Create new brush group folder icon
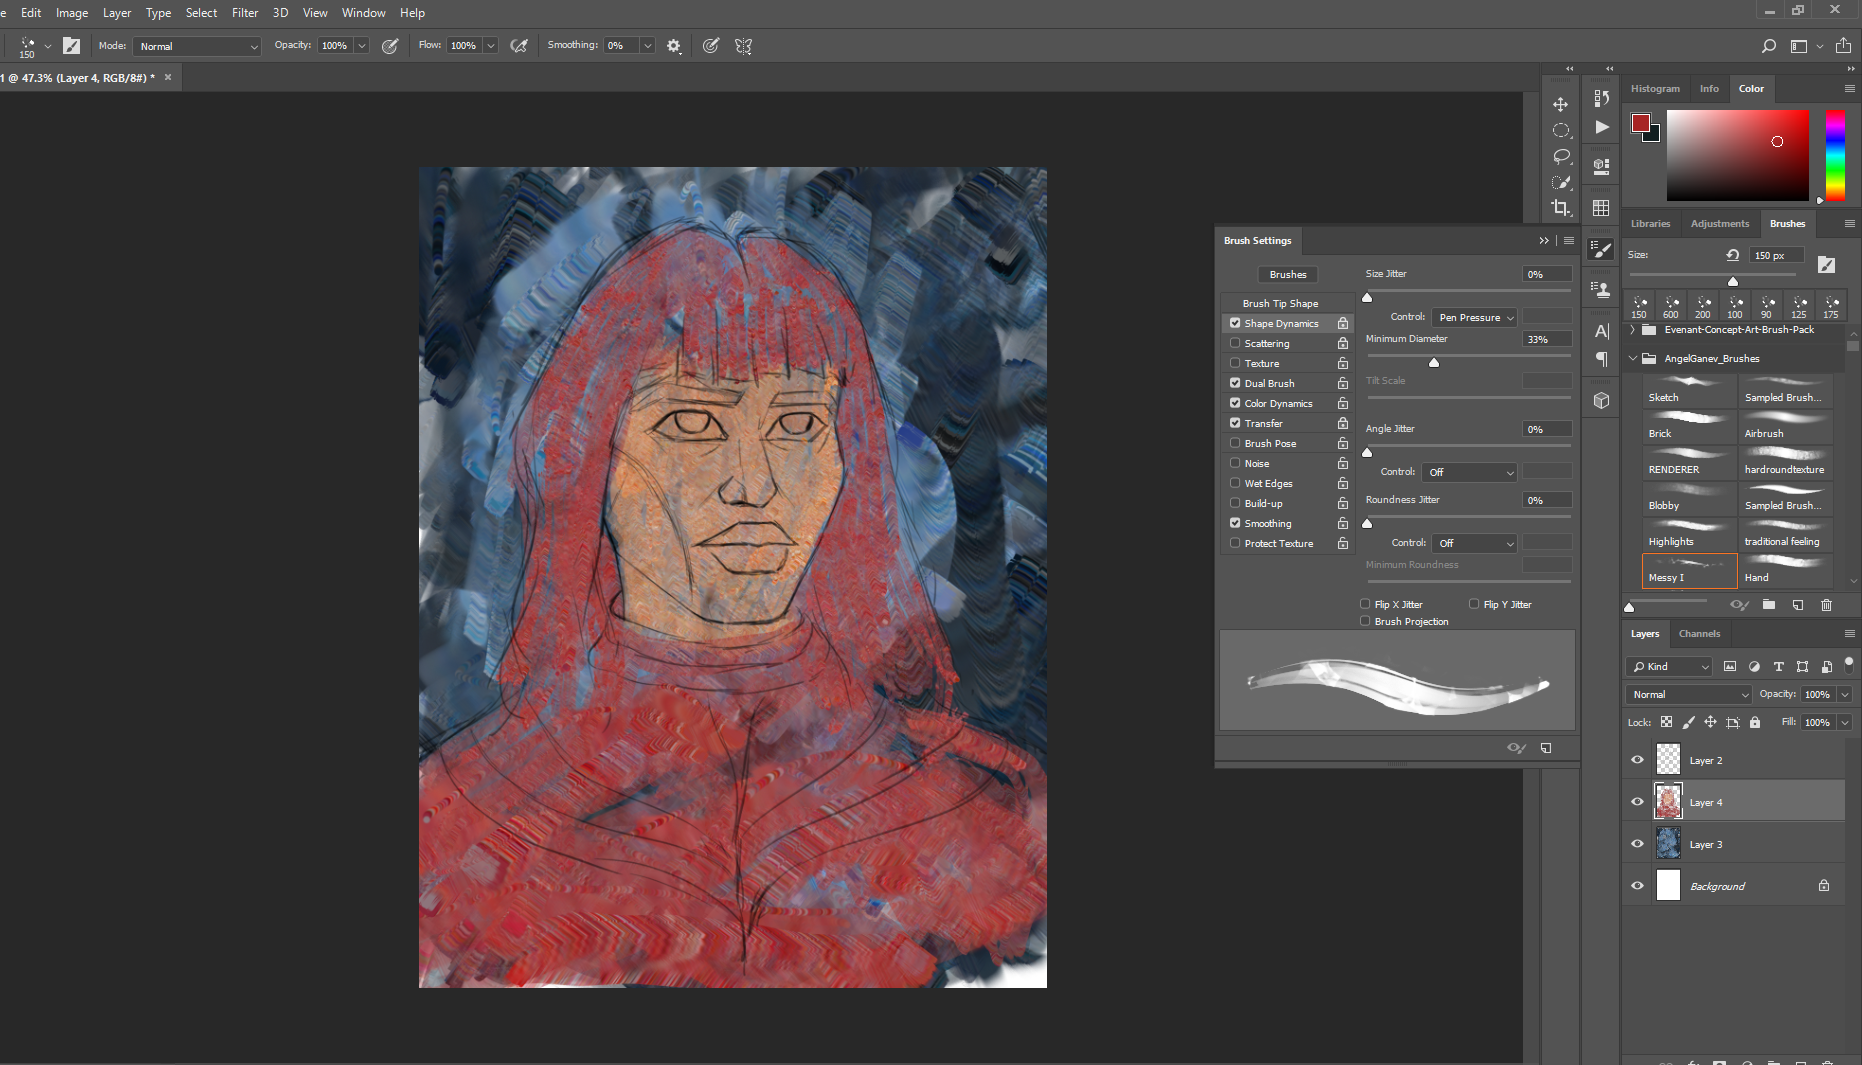The width and height of the screenshot is (1862, 1065). click(1768, 605)
